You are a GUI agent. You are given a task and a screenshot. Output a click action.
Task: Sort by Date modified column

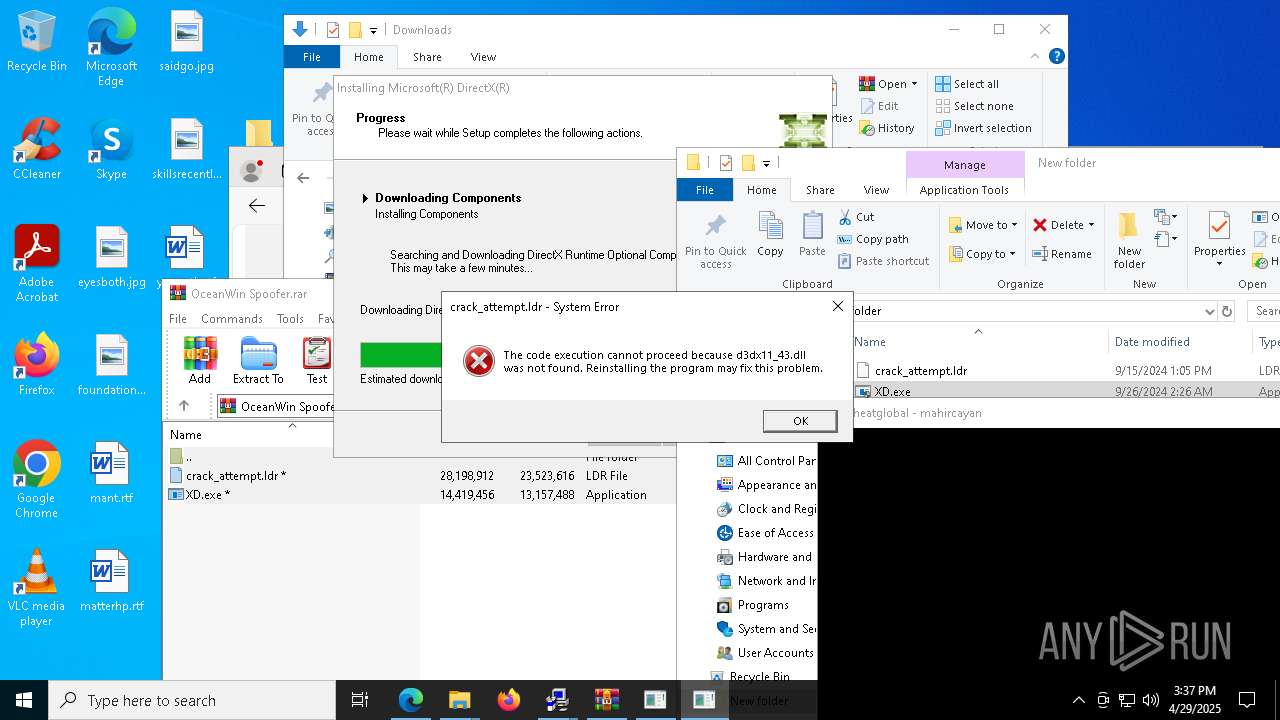coord(1151,342)
